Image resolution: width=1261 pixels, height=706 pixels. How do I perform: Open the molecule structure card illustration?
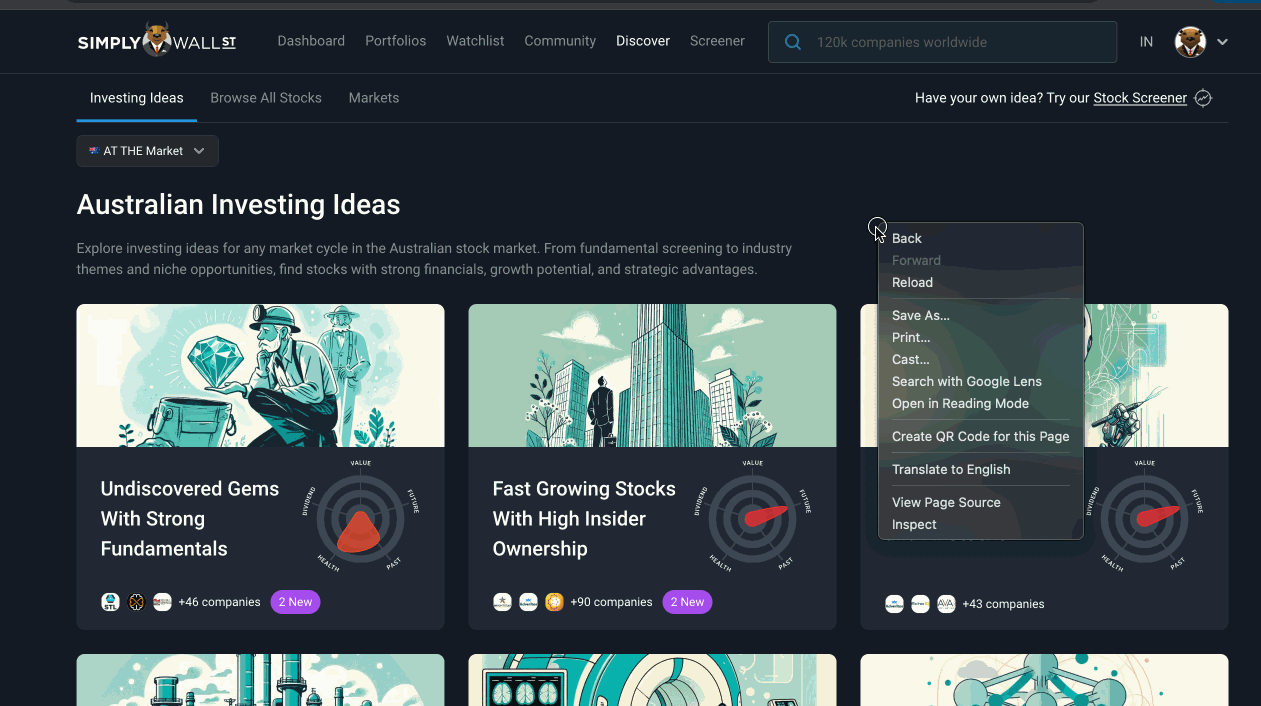click(1044, 680)
